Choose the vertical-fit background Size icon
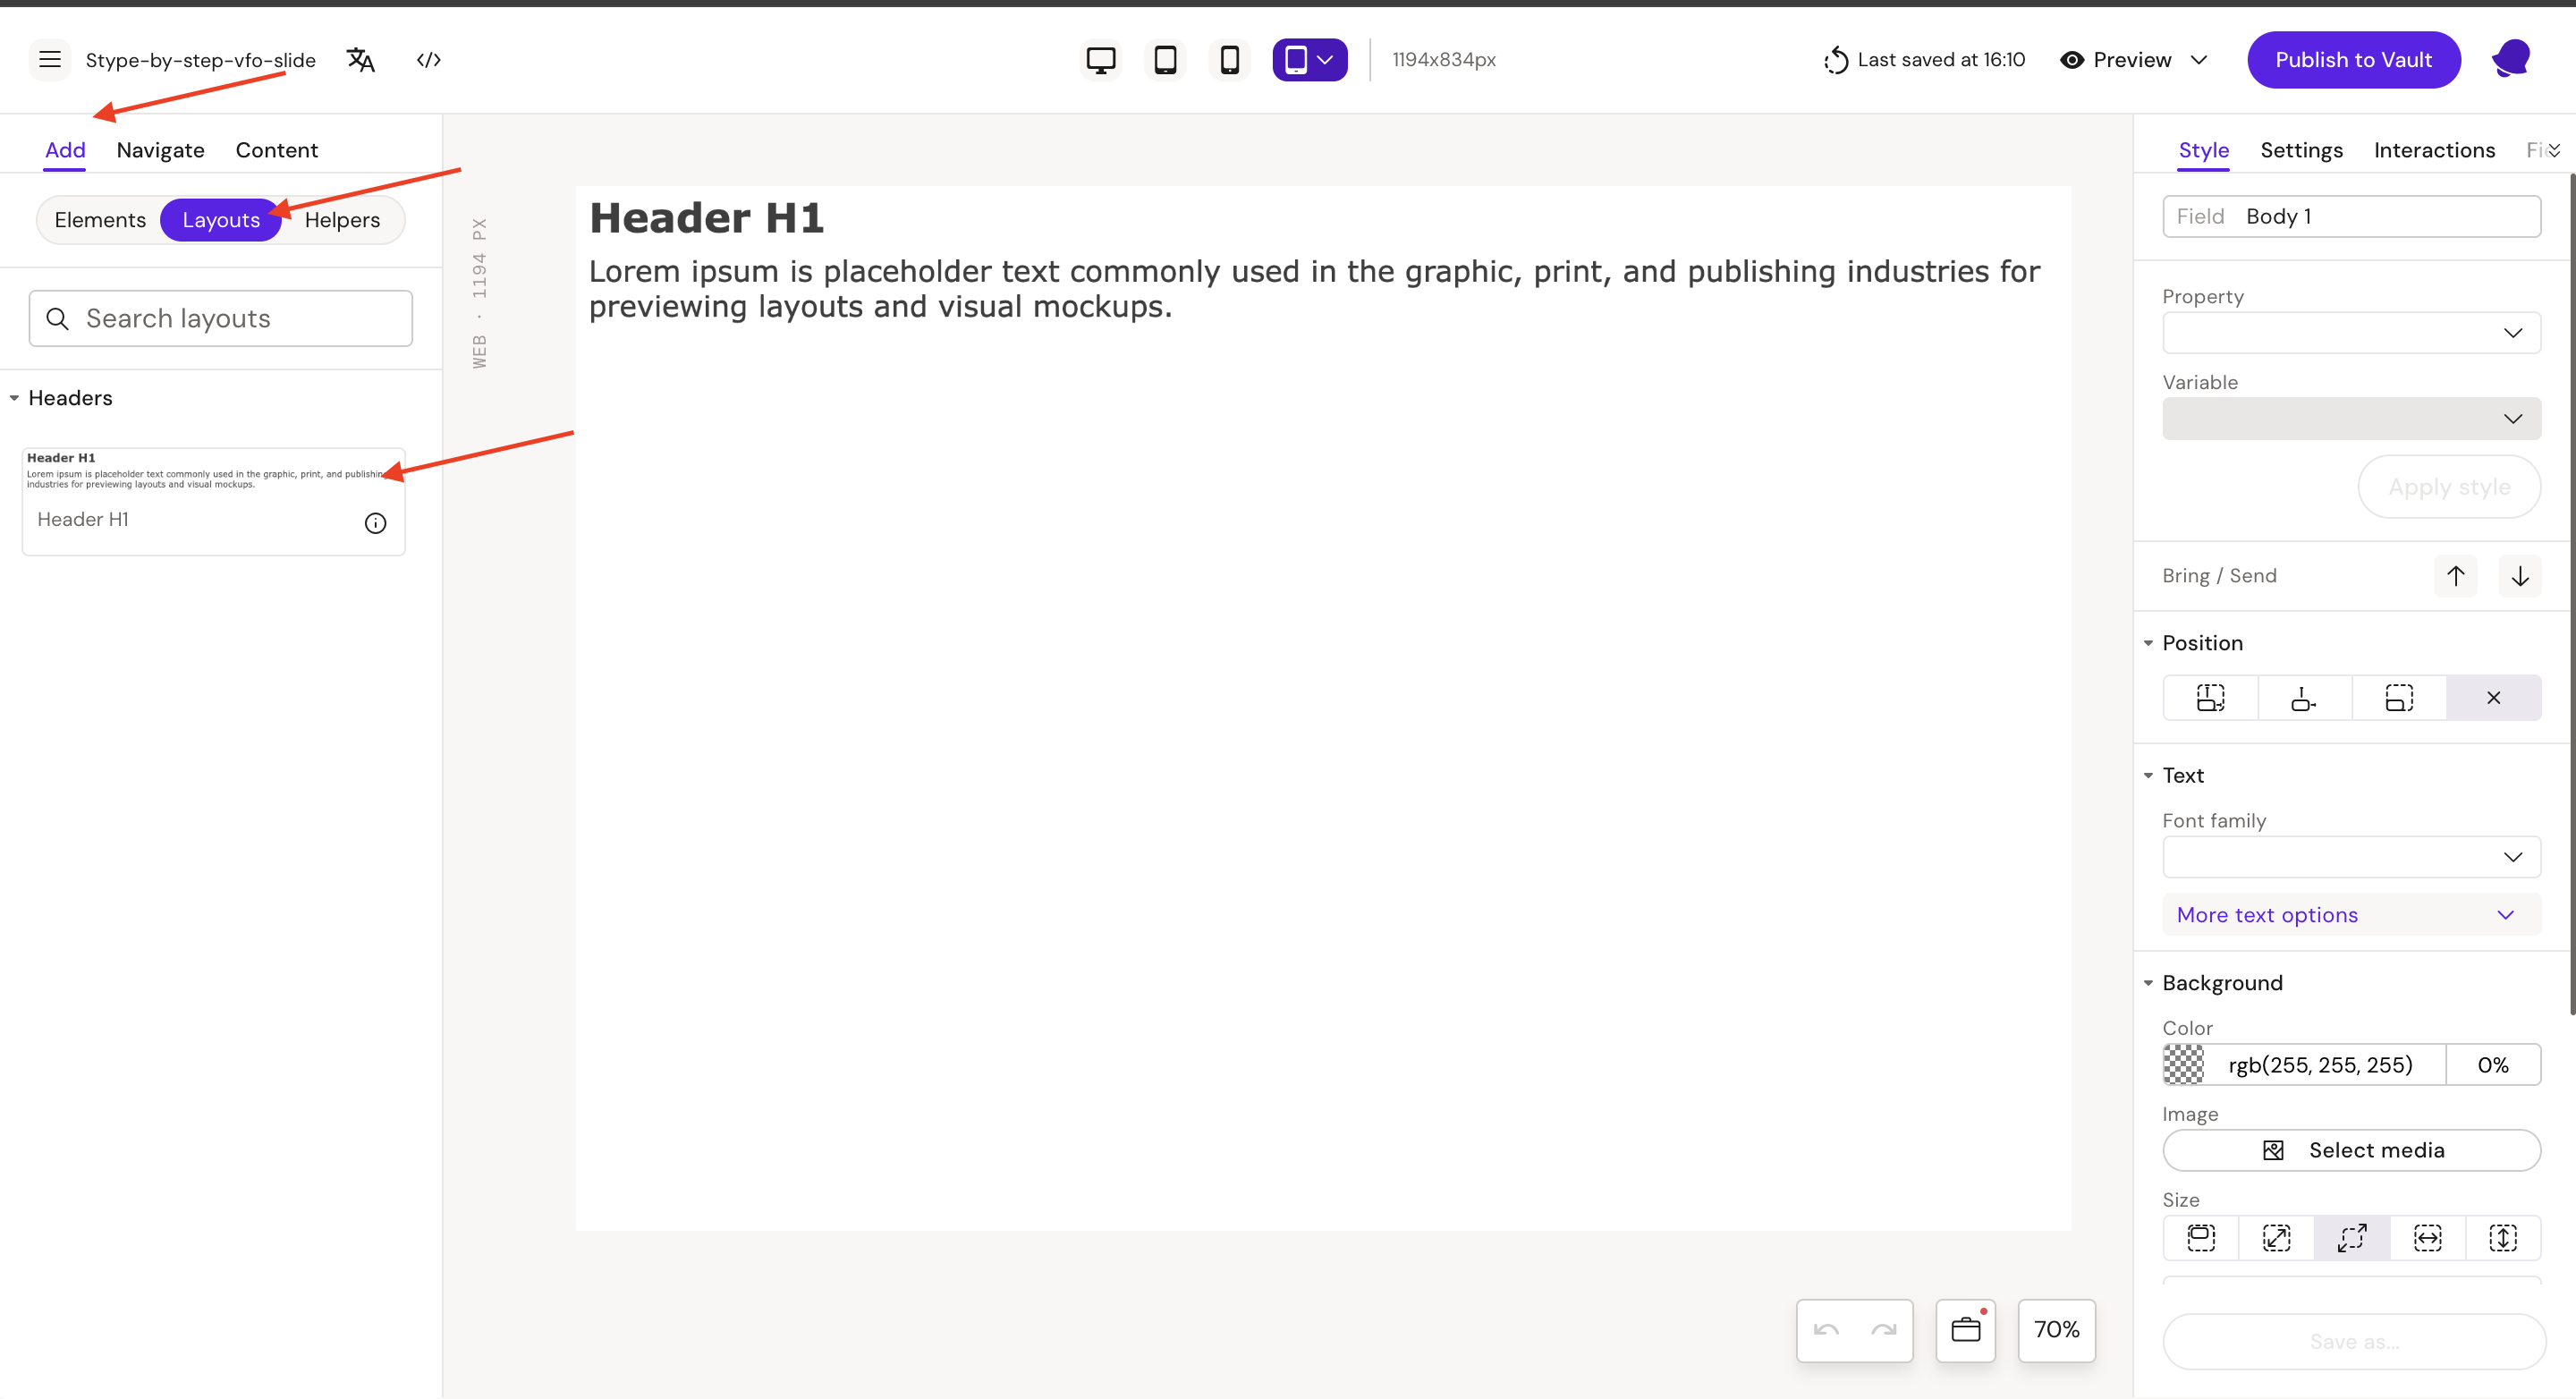The width and height of the screenshot is (2576, 1399). click(2503, 1238)
